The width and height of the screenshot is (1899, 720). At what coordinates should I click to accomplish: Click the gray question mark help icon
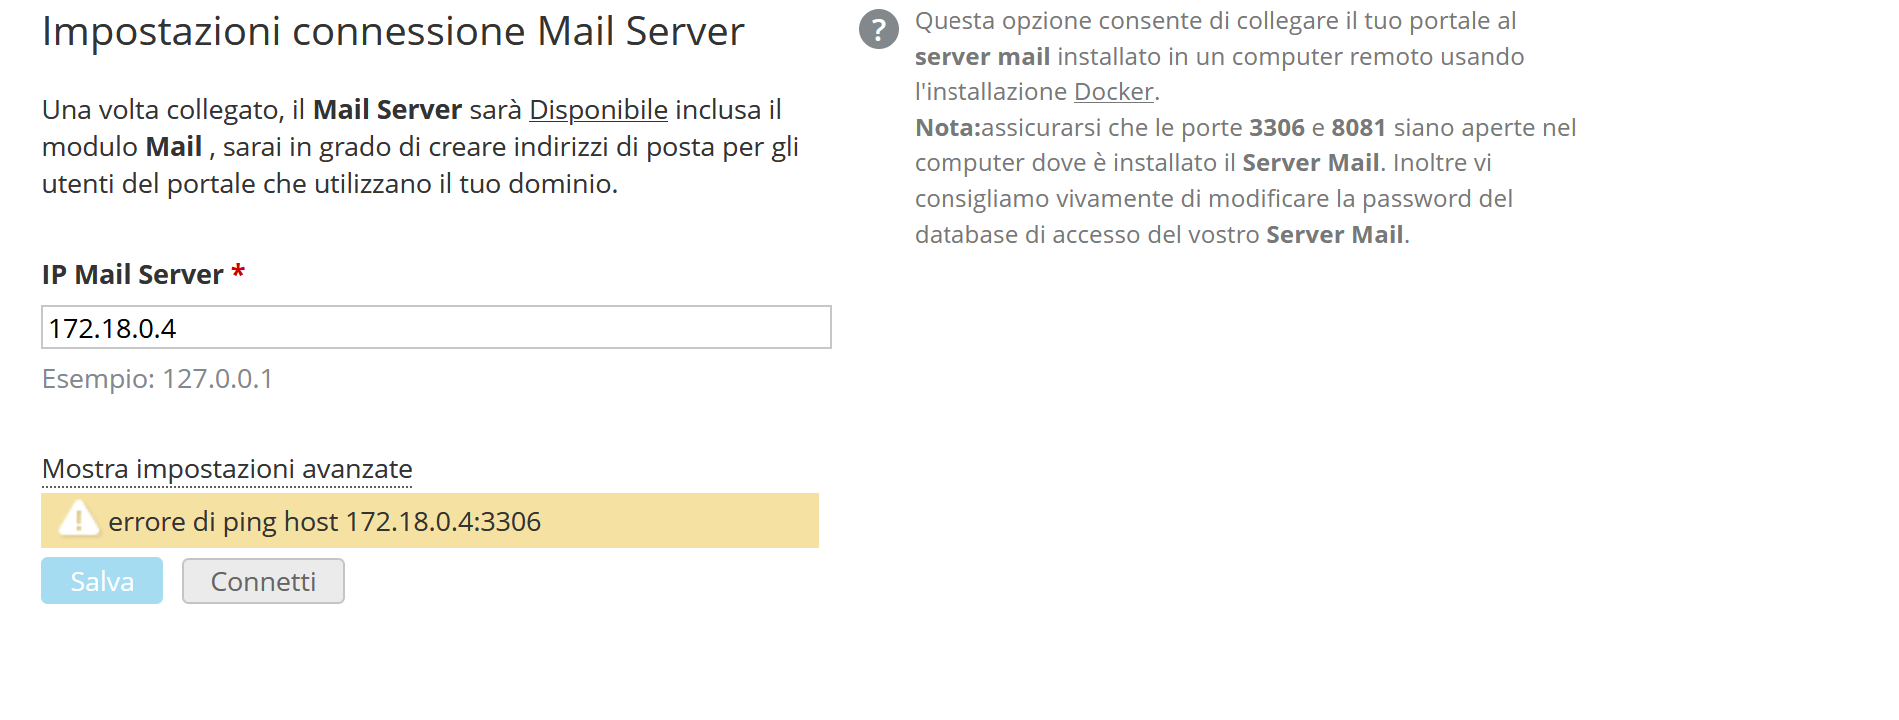[881, 29]
